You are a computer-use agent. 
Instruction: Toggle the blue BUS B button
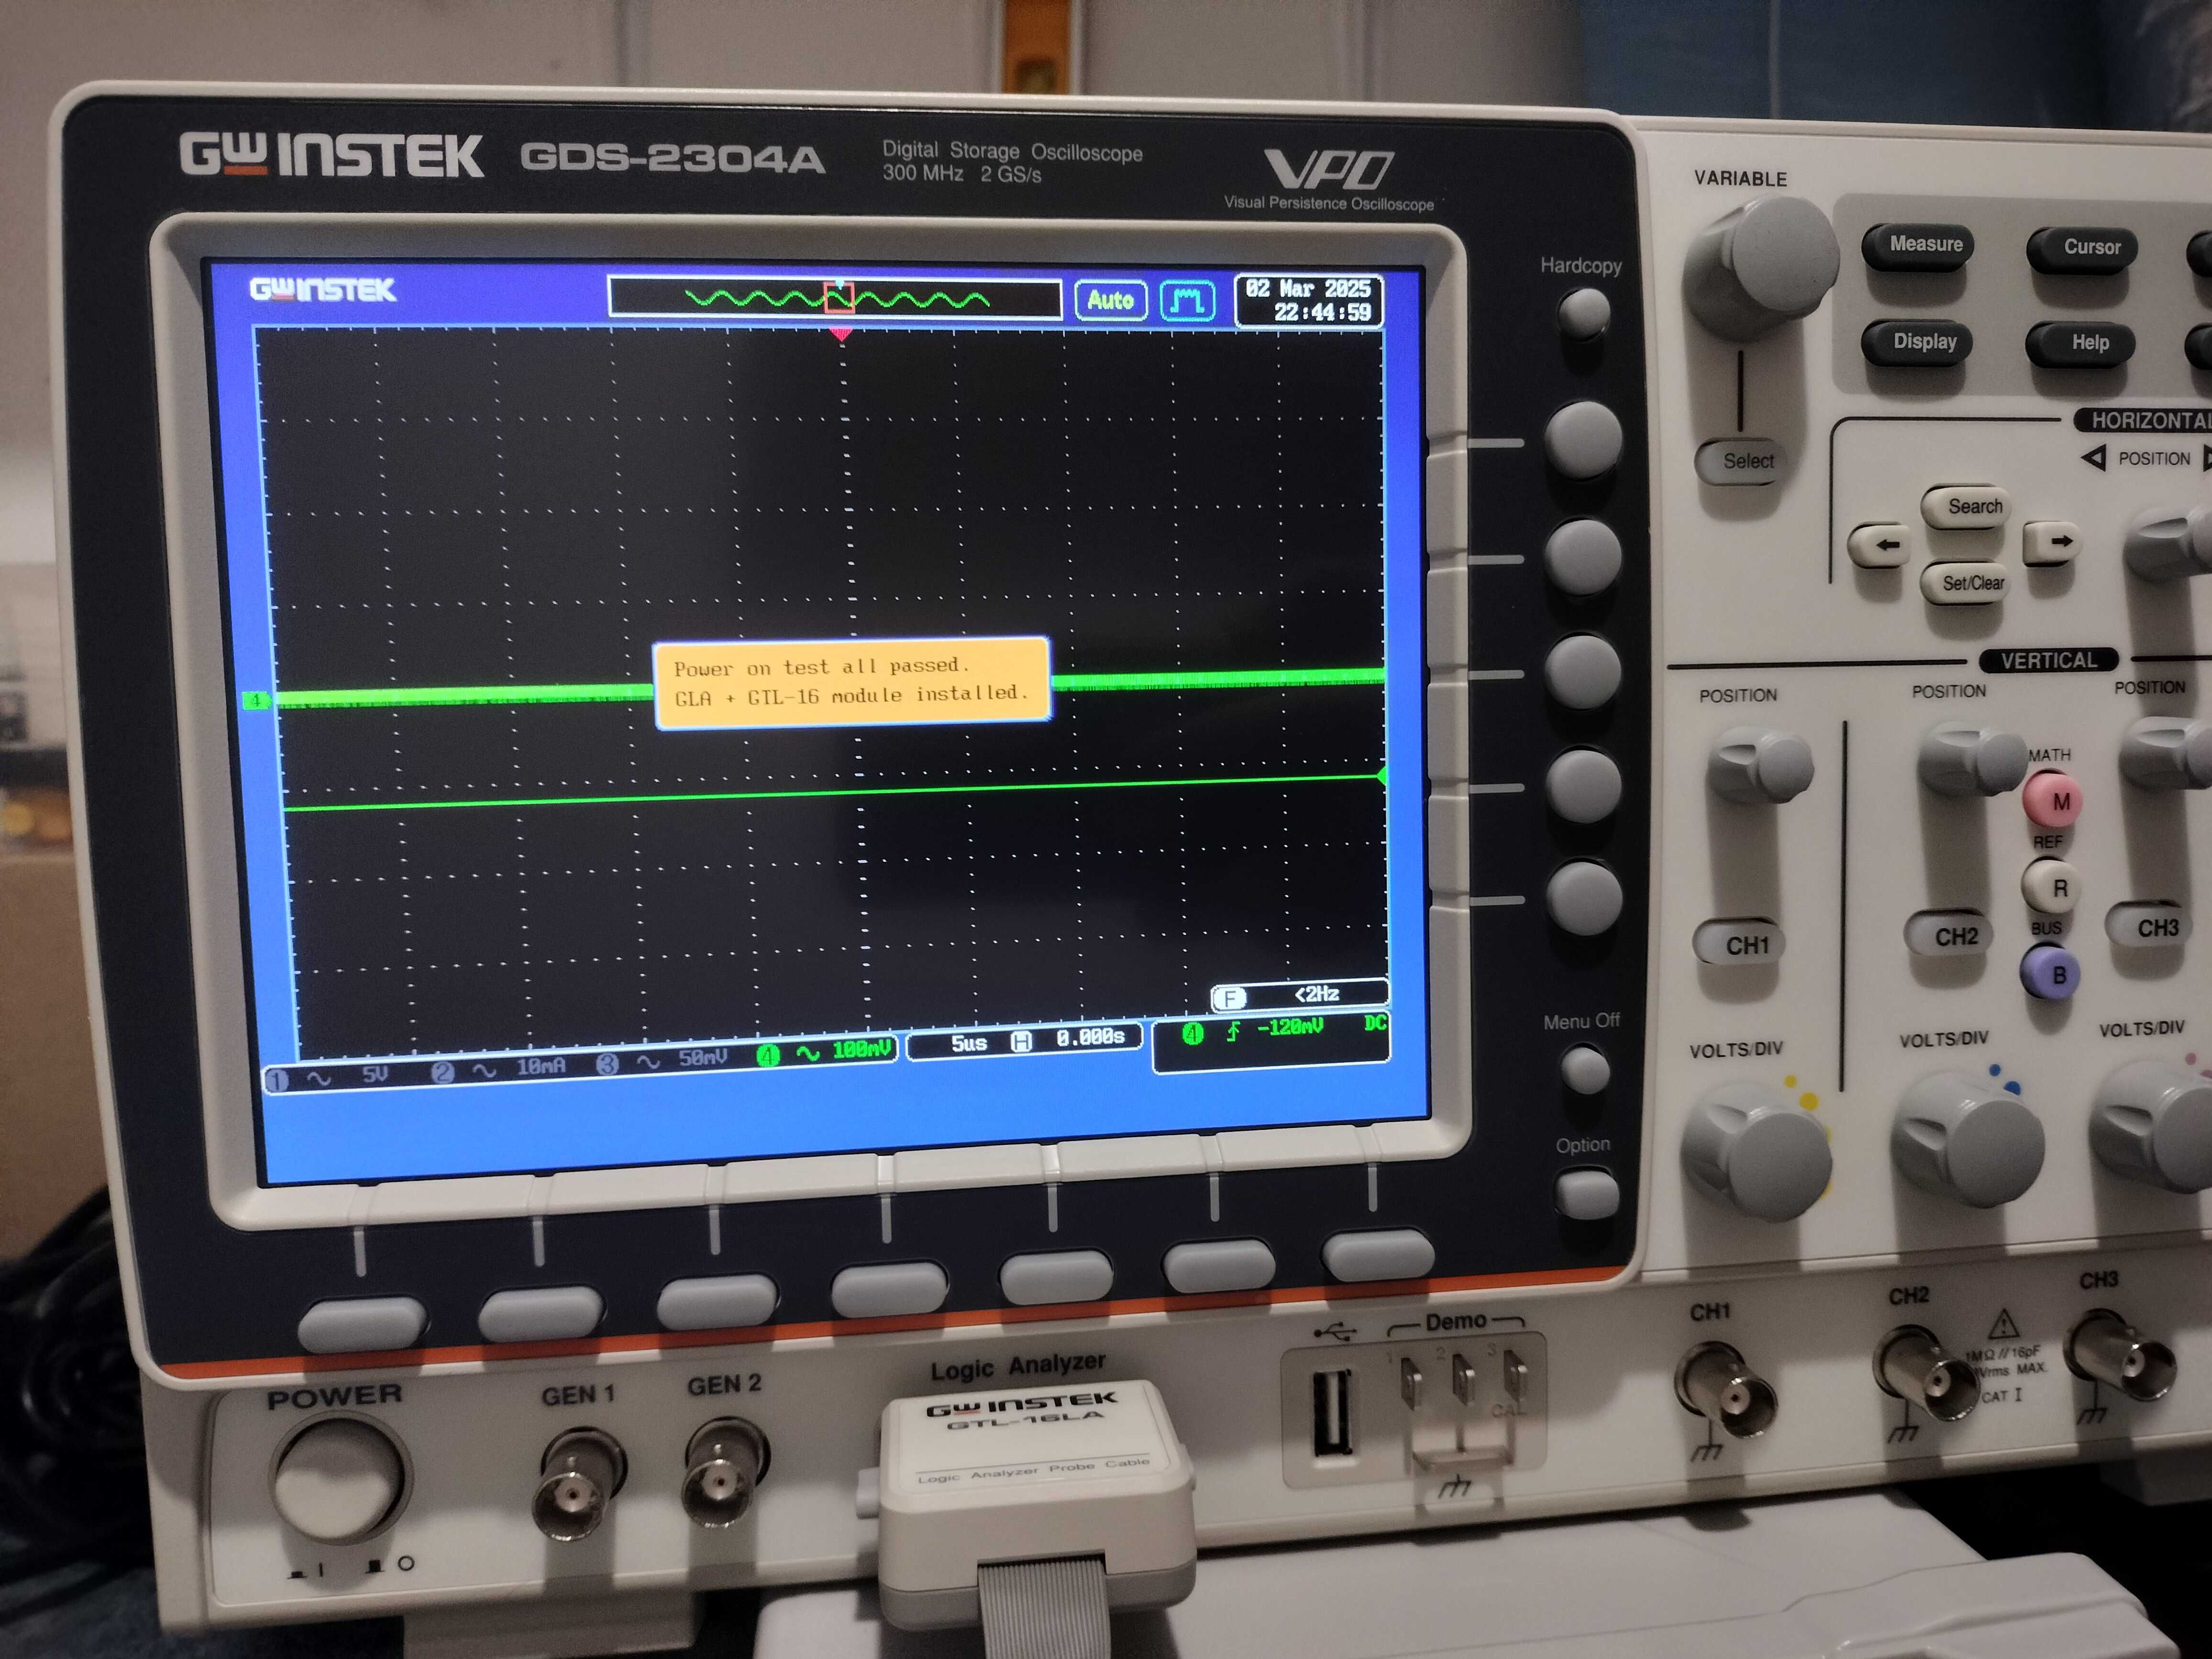pos(2050,973)
